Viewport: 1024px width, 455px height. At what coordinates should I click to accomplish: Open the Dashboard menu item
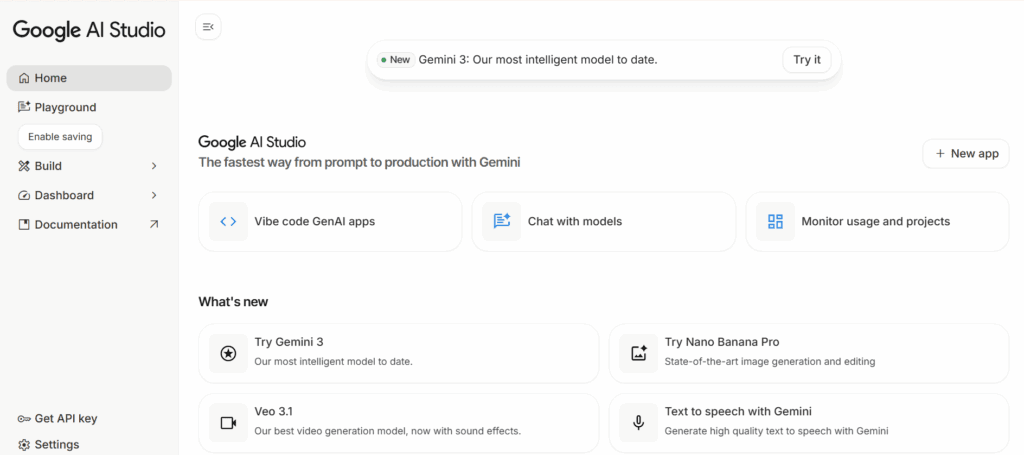coord(89,195)
